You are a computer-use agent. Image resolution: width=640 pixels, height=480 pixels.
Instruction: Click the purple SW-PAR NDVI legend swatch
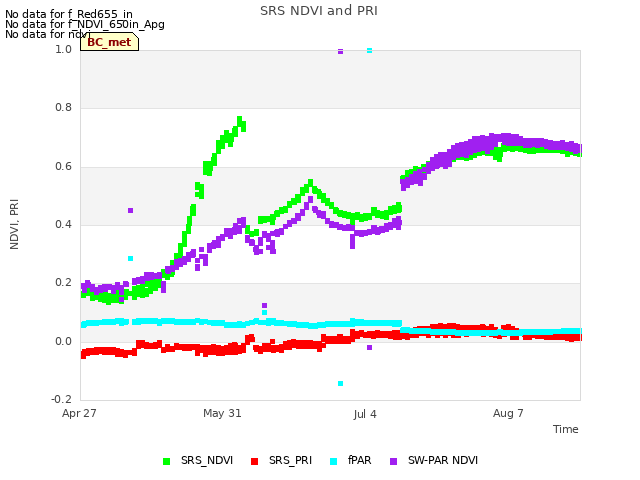coord(393,461)
